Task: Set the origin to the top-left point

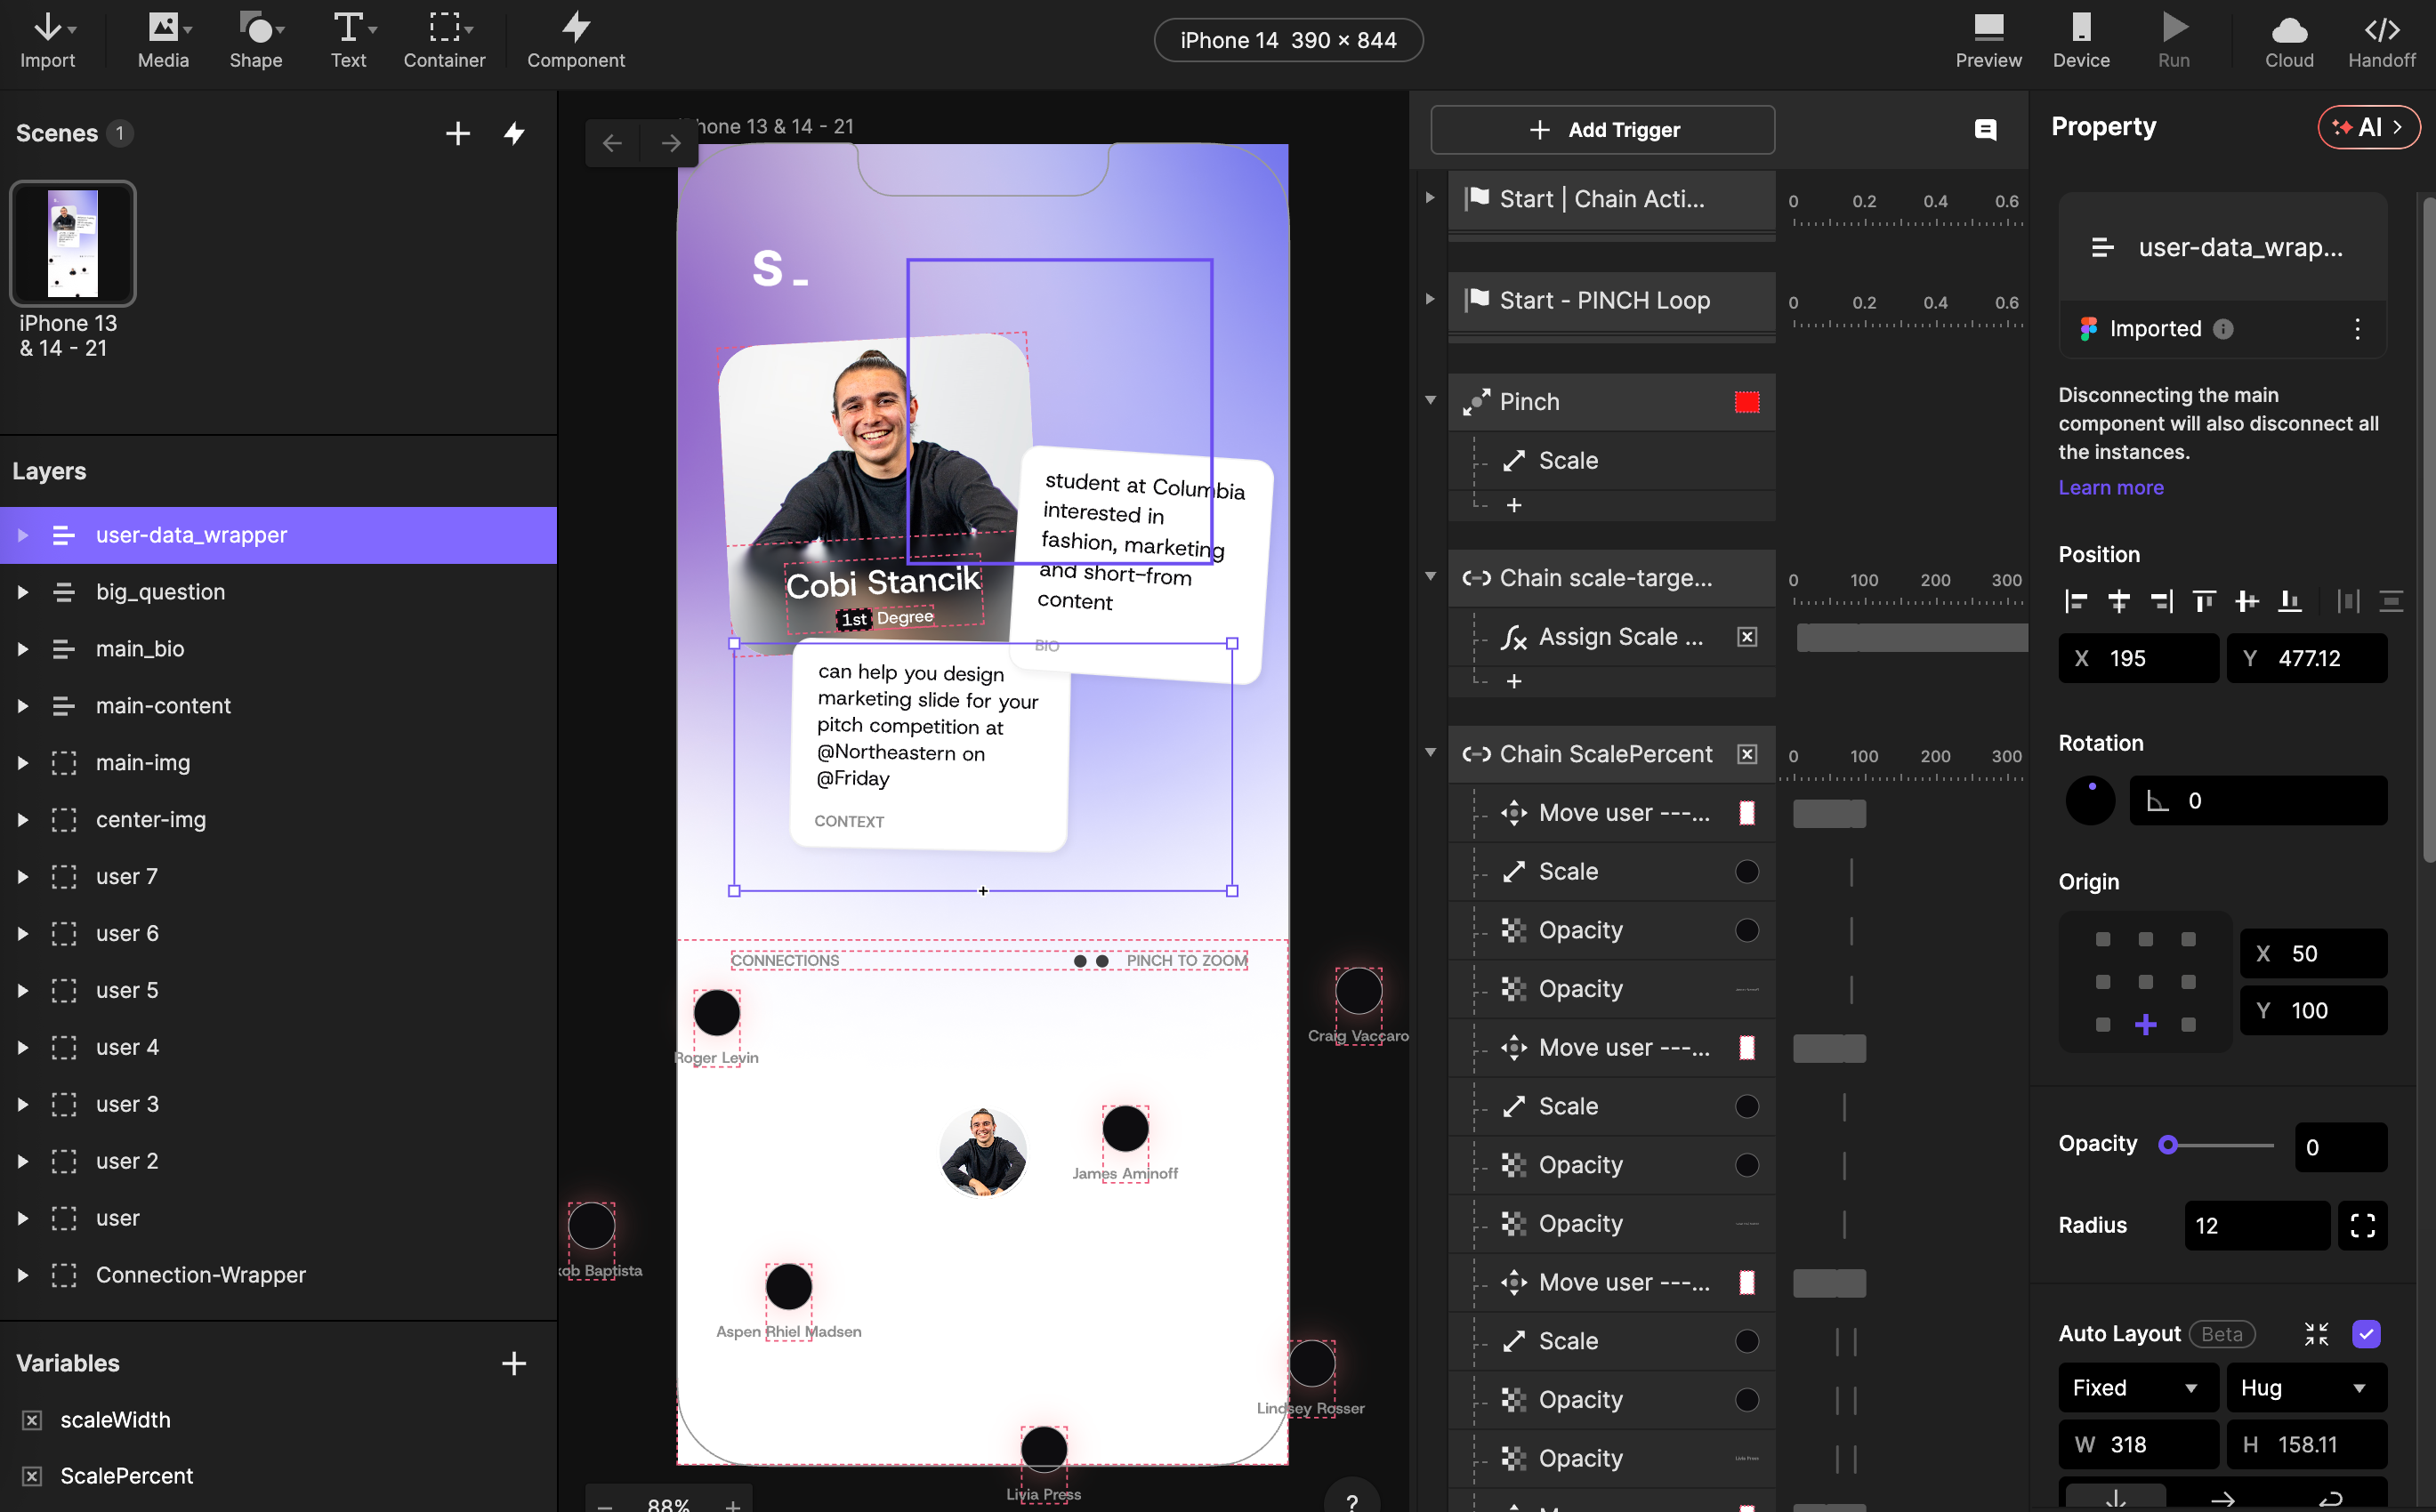Action: point(2102,939)
